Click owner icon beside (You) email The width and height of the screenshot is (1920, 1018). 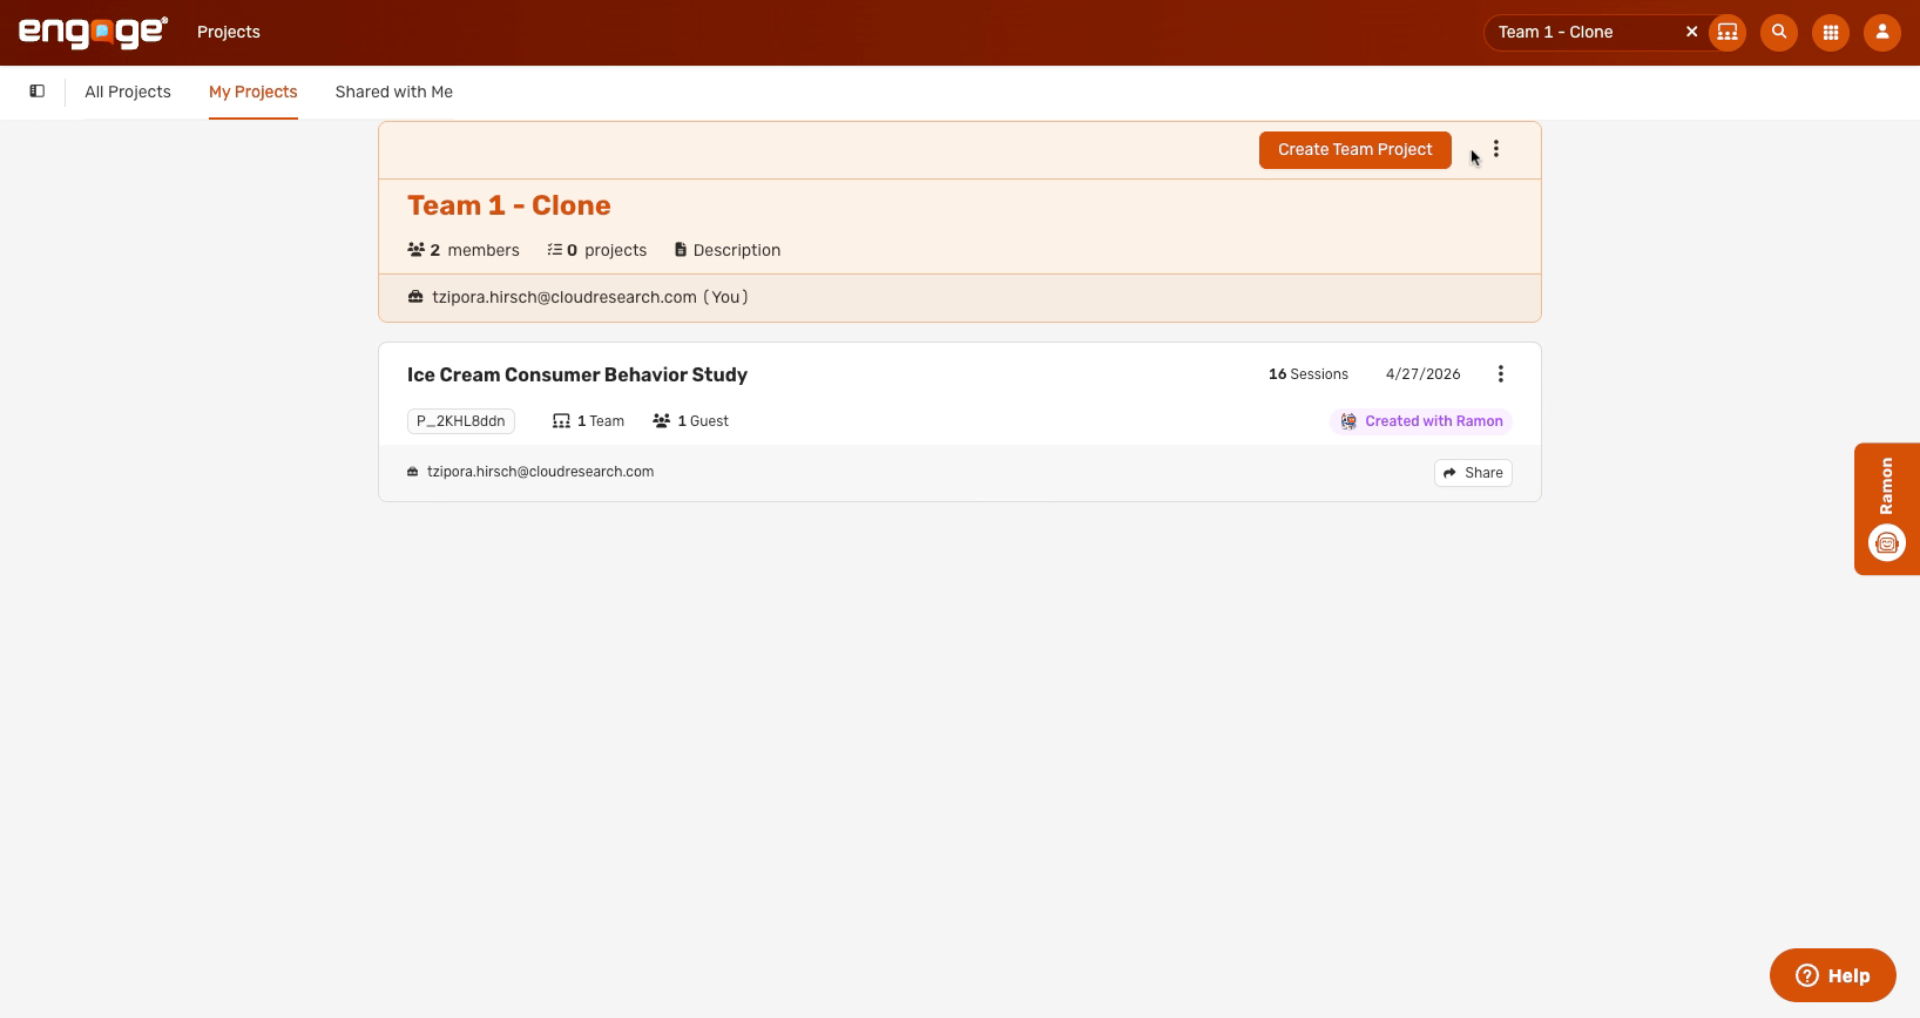pos(415,297)
